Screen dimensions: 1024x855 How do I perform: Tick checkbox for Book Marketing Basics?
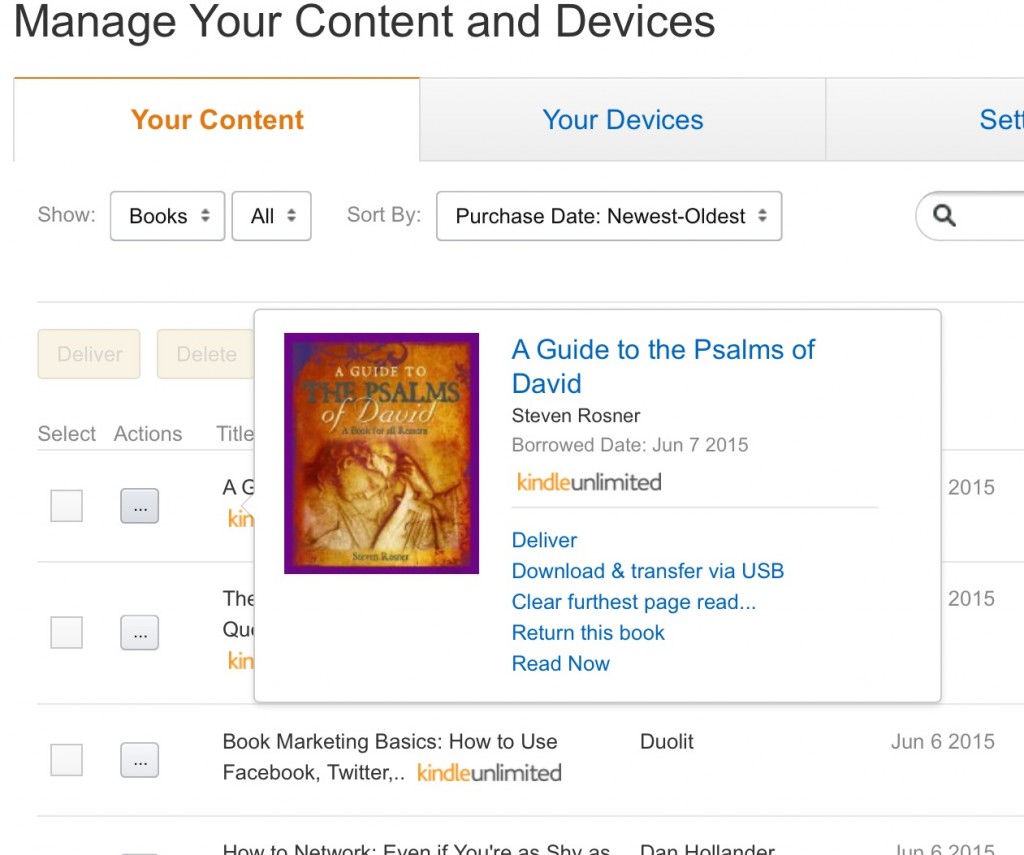coord(67,761)
